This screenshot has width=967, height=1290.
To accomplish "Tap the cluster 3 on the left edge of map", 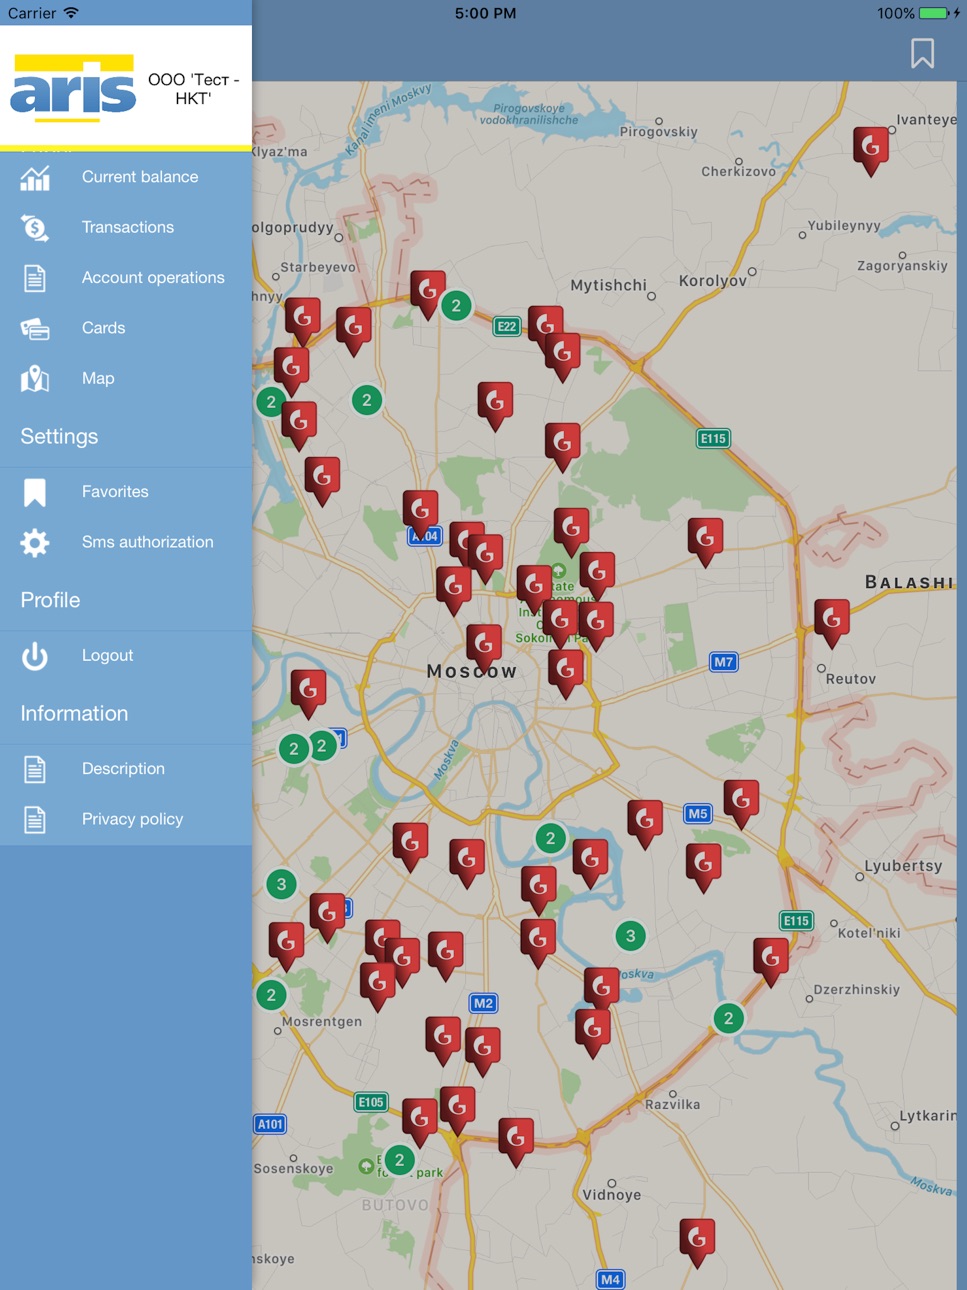I will point(281,884).
